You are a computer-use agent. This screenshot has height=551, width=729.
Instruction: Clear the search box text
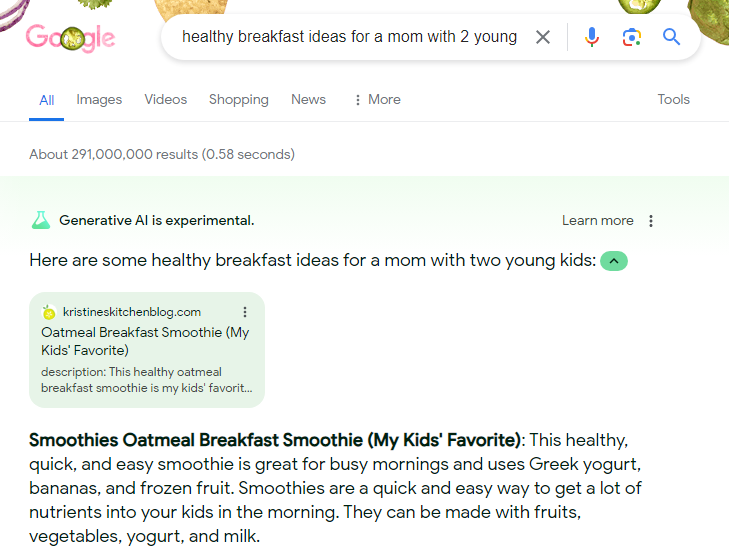(543, 37)
